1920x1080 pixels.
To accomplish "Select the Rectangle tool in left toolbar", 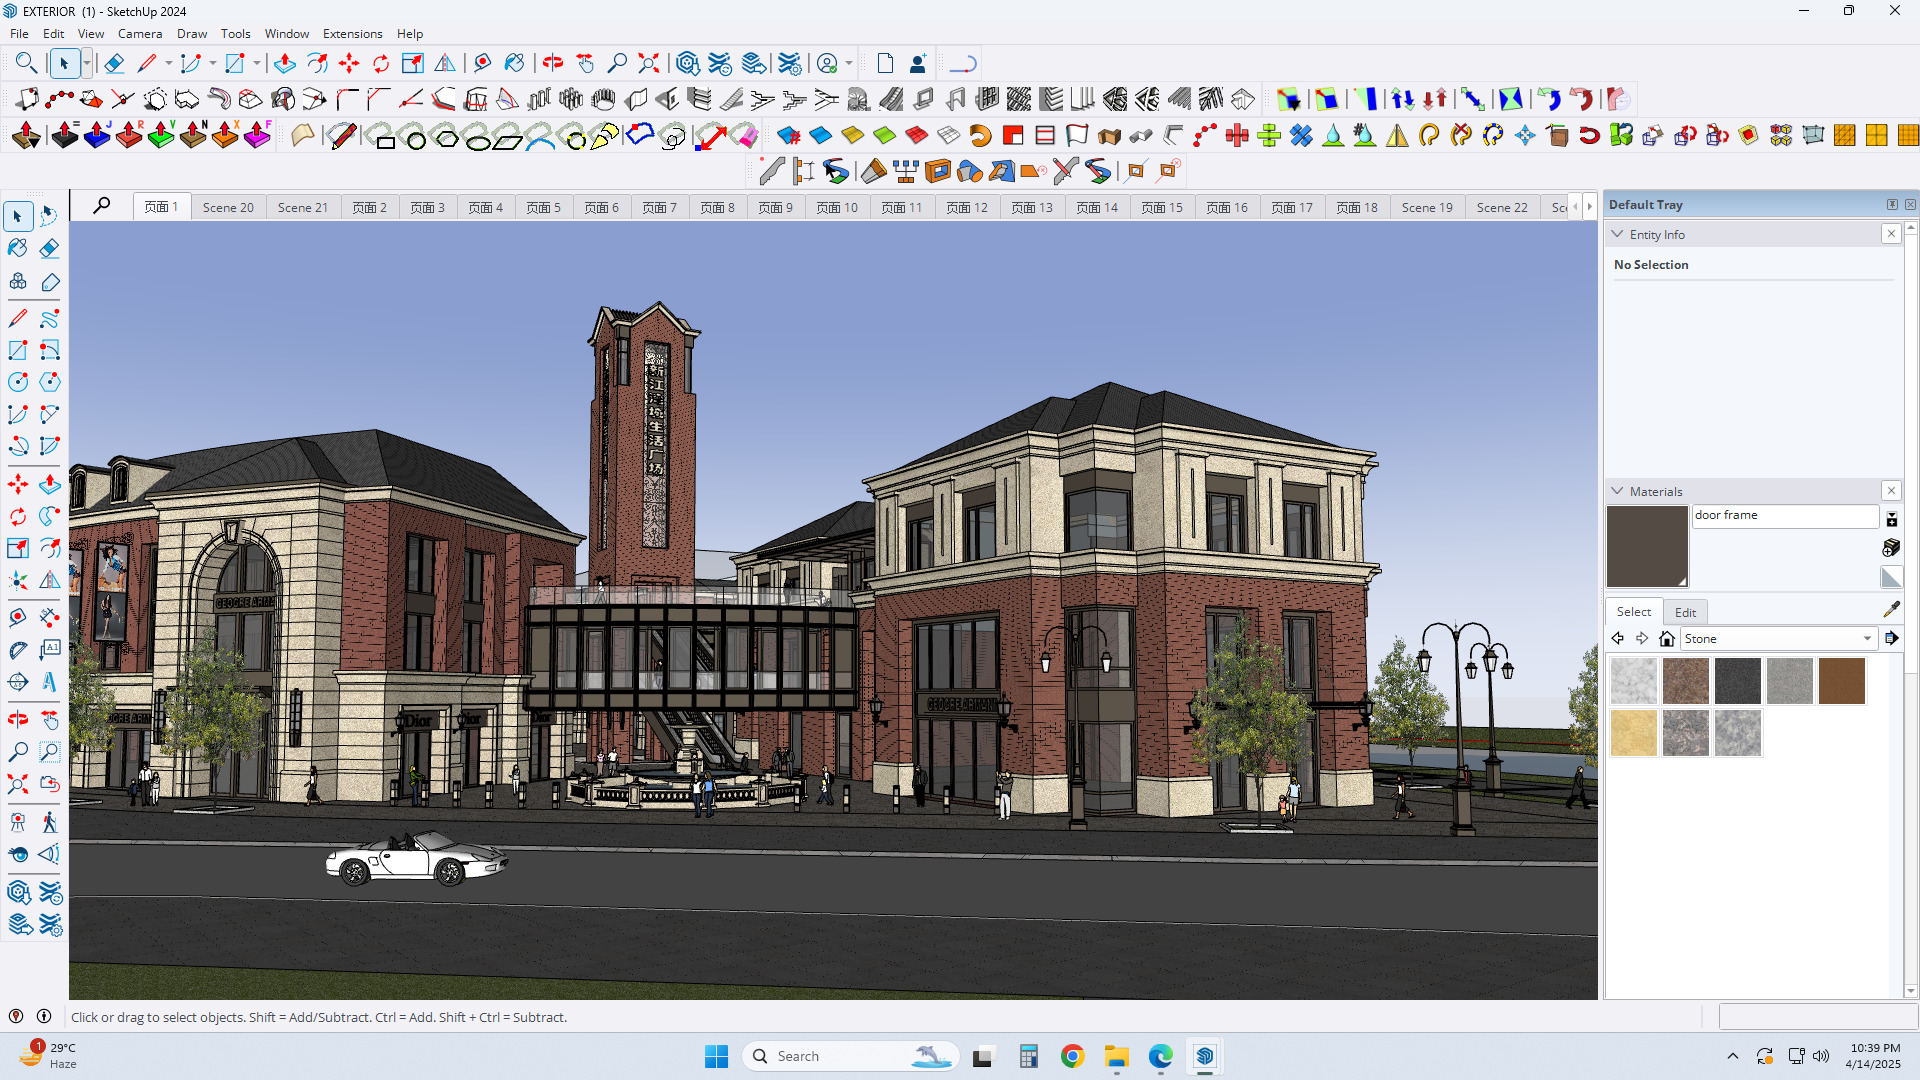I will tap(18, 350).
